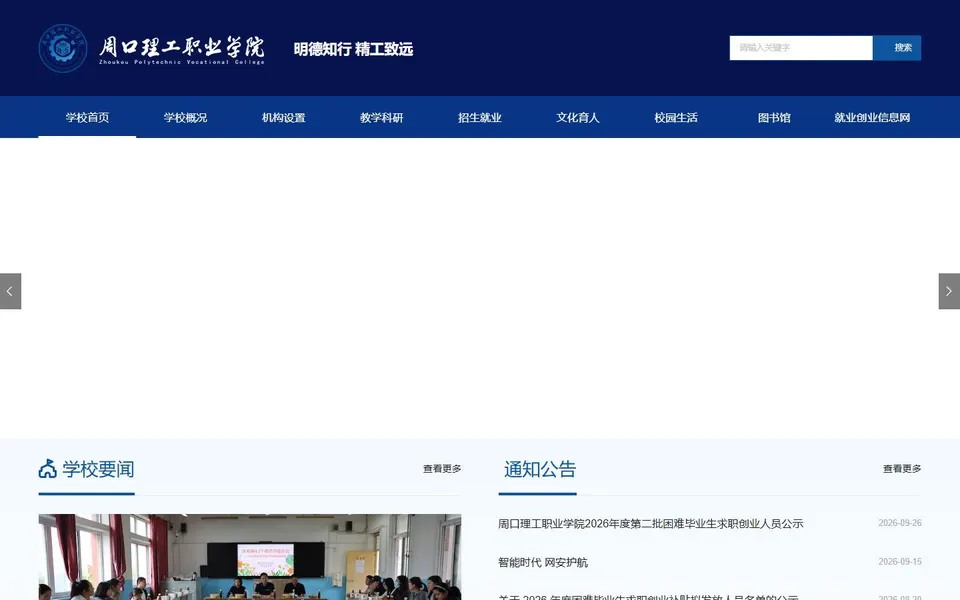Show previous banner slide with left arrow

10,291
